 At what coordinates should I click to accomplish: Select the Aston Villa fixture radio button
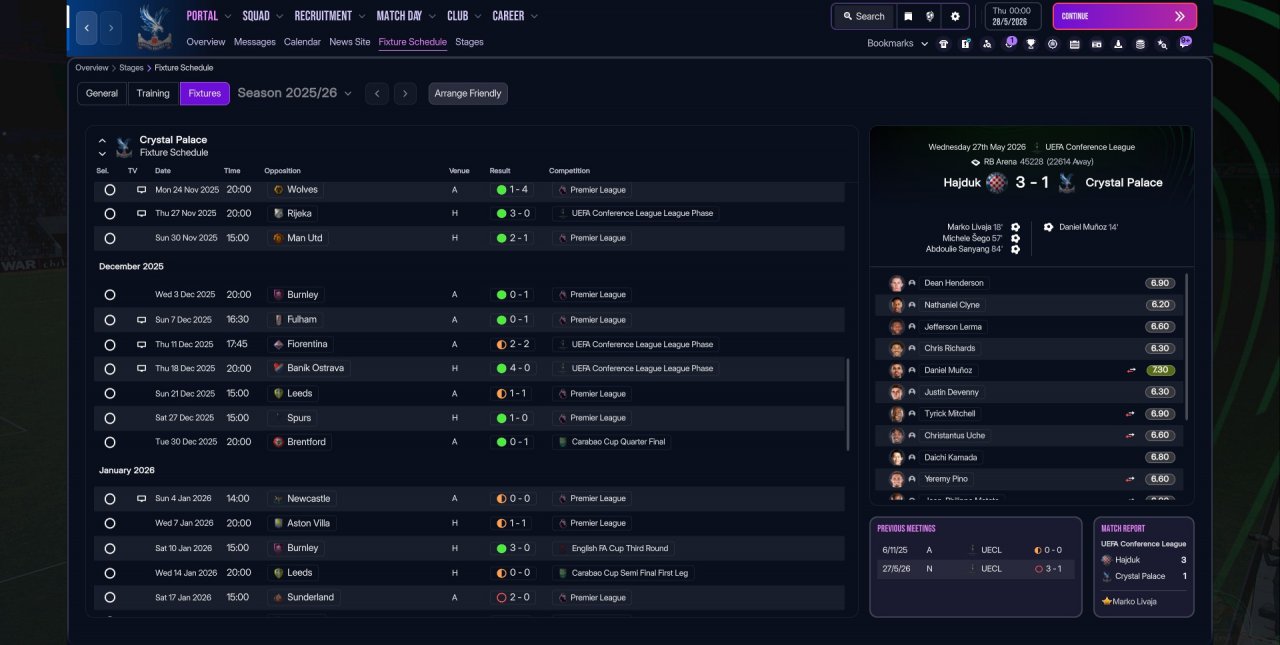[110, 523]
